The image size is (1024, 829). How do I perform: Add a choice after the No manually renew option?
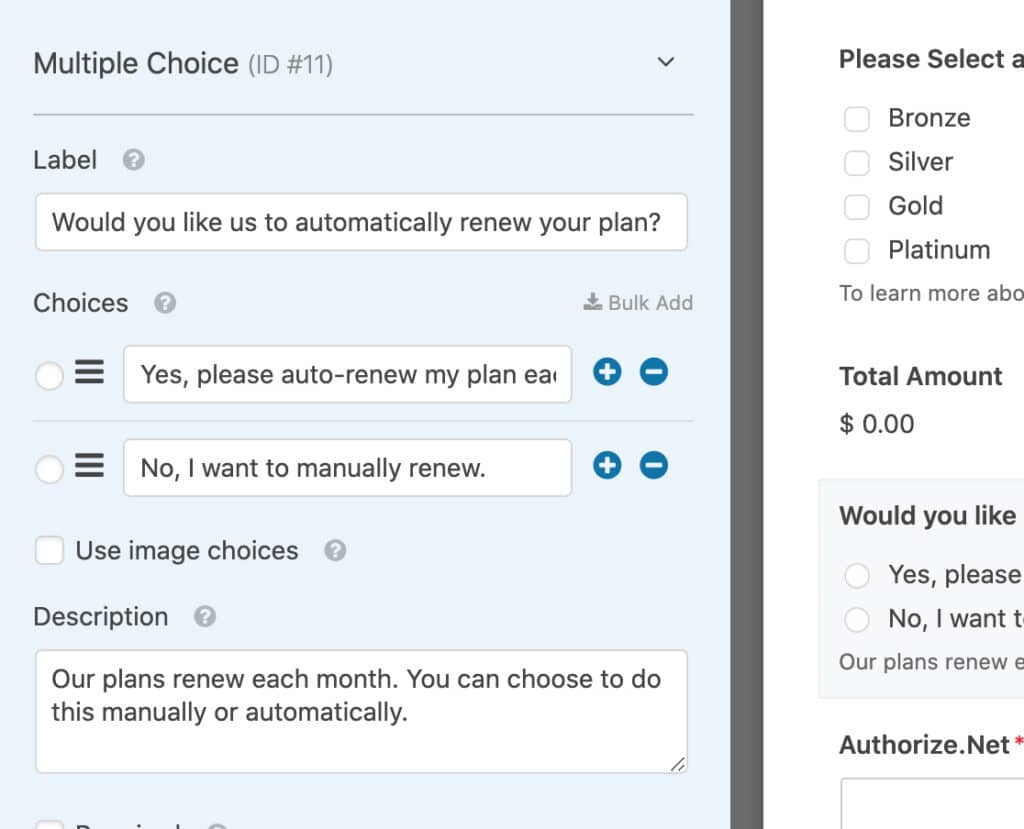click(x=607, y=466)
